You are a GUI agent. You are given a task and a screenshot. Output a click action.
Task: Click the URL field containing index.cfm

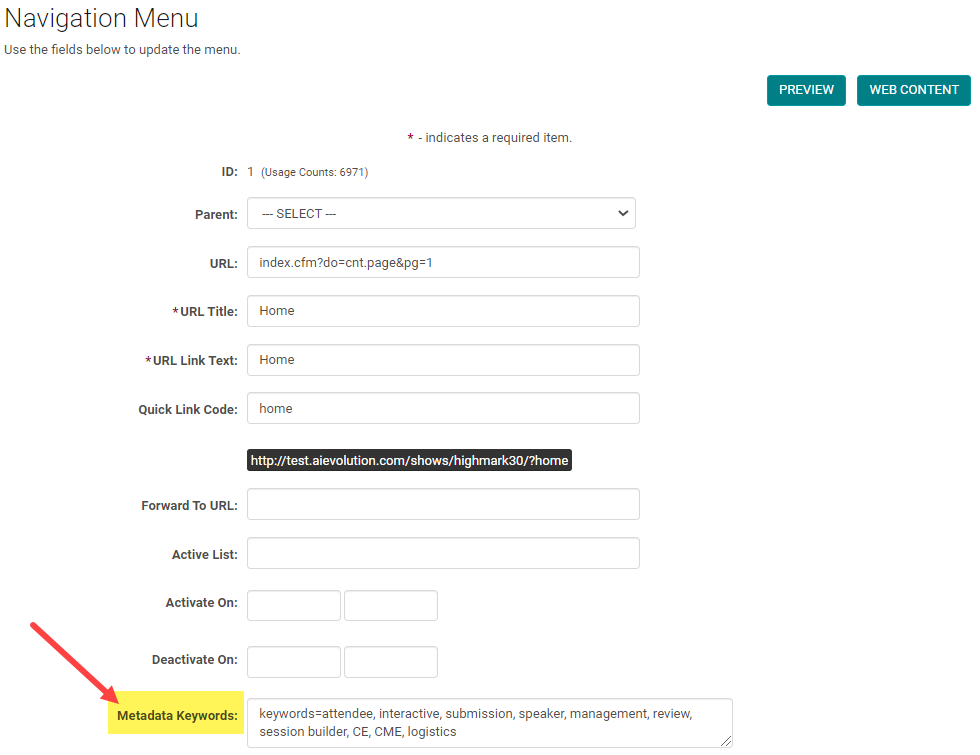coord(443,262)
